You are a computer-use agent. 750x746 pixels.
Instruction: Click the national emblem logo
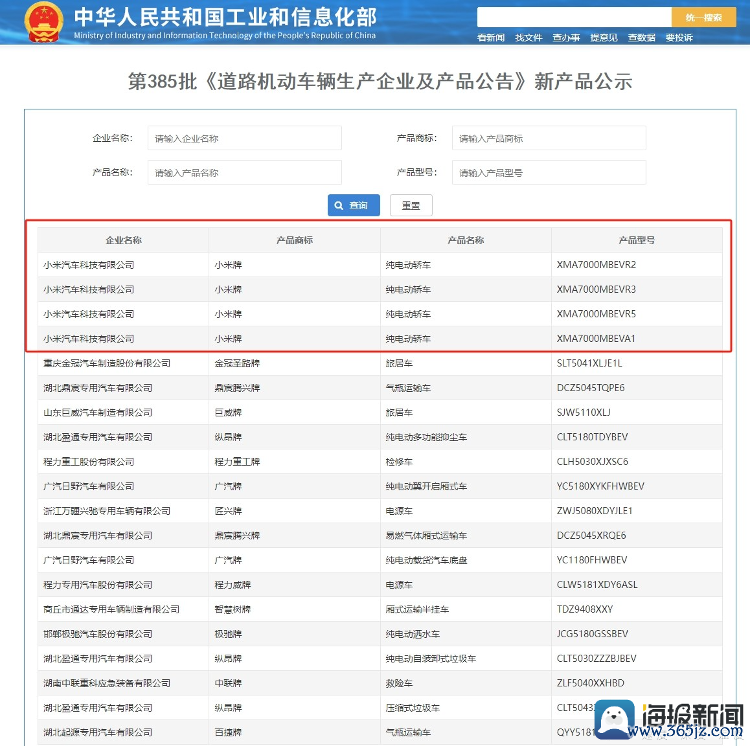[43, 22]
